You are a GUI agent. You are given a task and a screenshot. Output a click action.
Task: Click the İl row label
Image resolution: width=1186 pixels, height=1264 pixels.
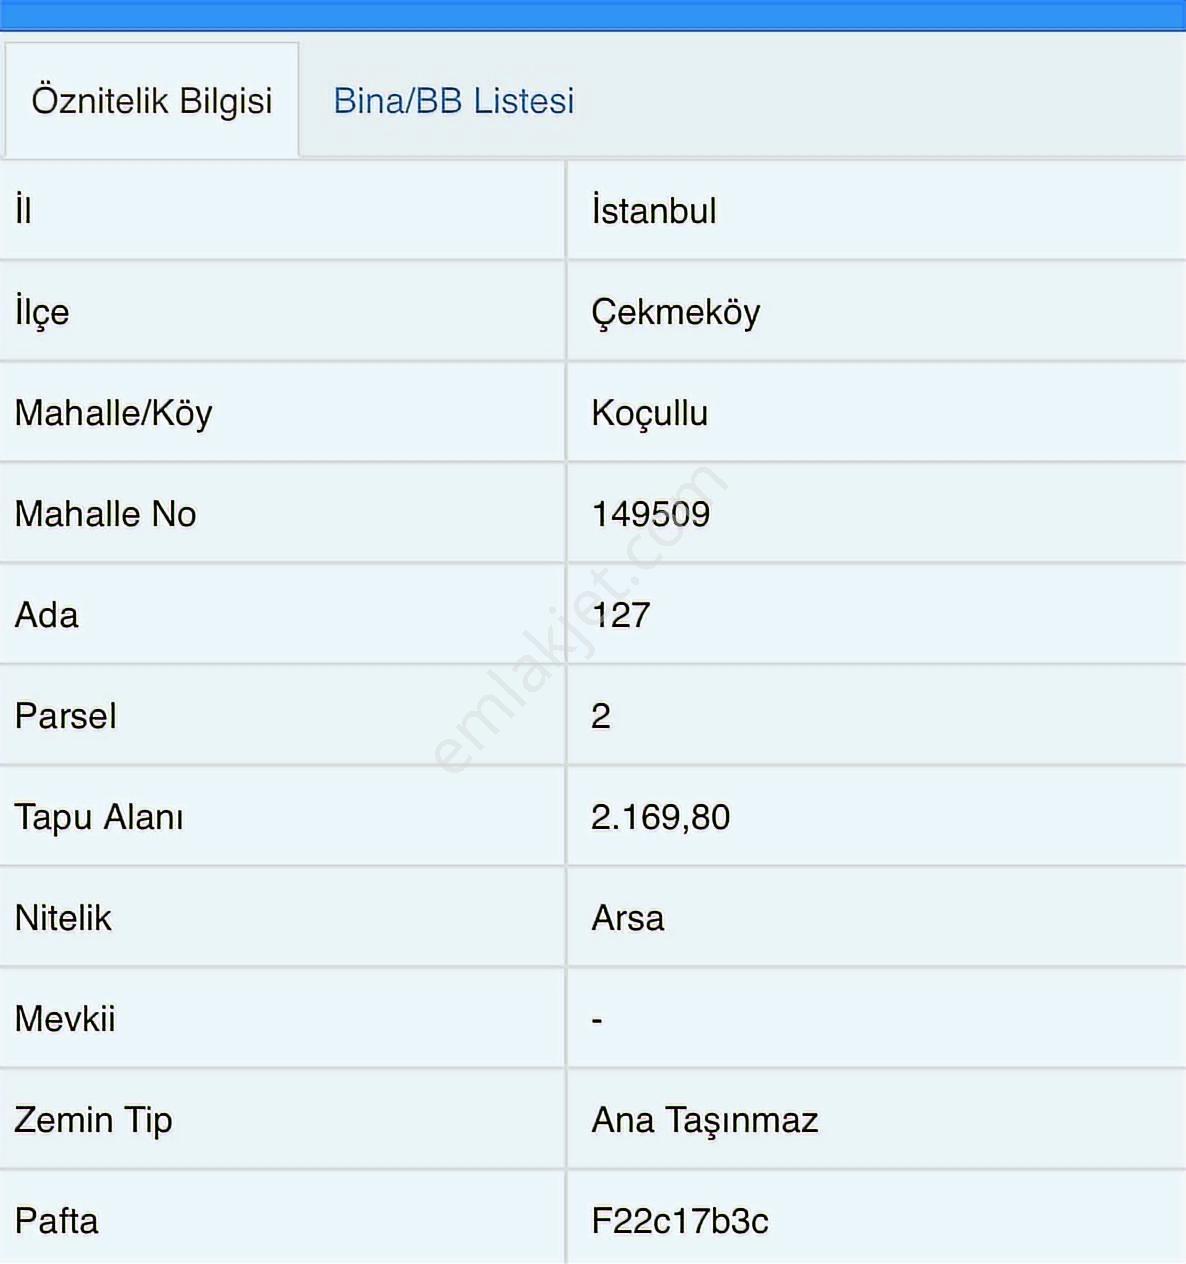23,211
